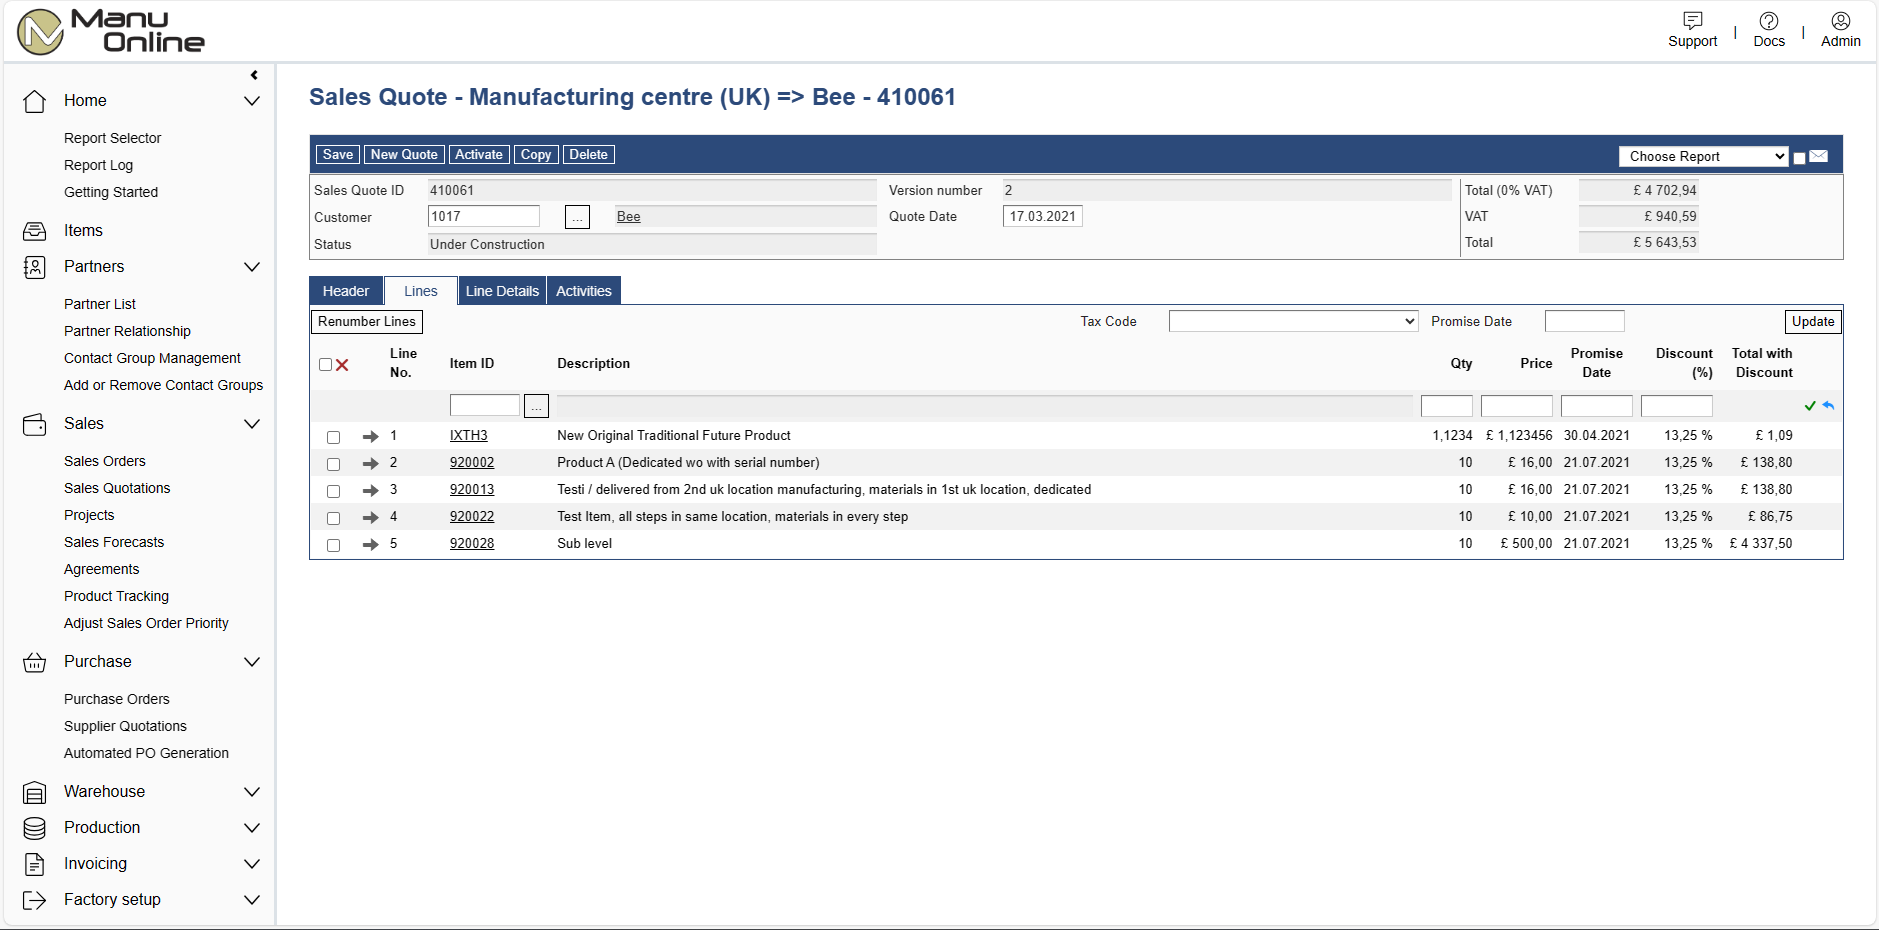This screenshot has height=930, width=1879.
Task: Click the Renumber Lines button
Action: click(366, 322)
